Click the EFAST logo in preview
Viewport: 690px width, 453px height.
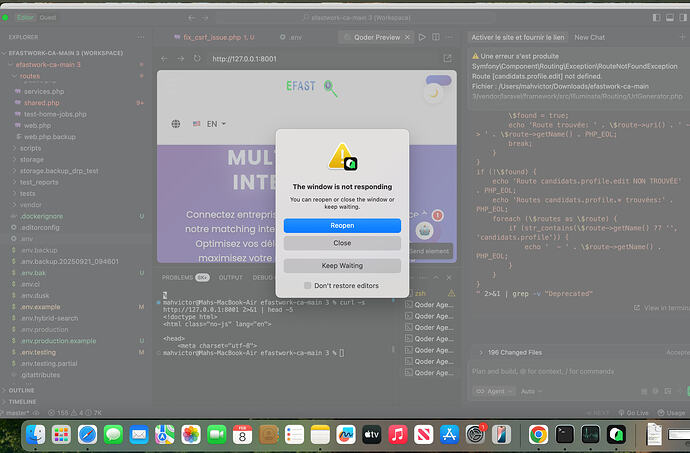[x=312, y=87]
